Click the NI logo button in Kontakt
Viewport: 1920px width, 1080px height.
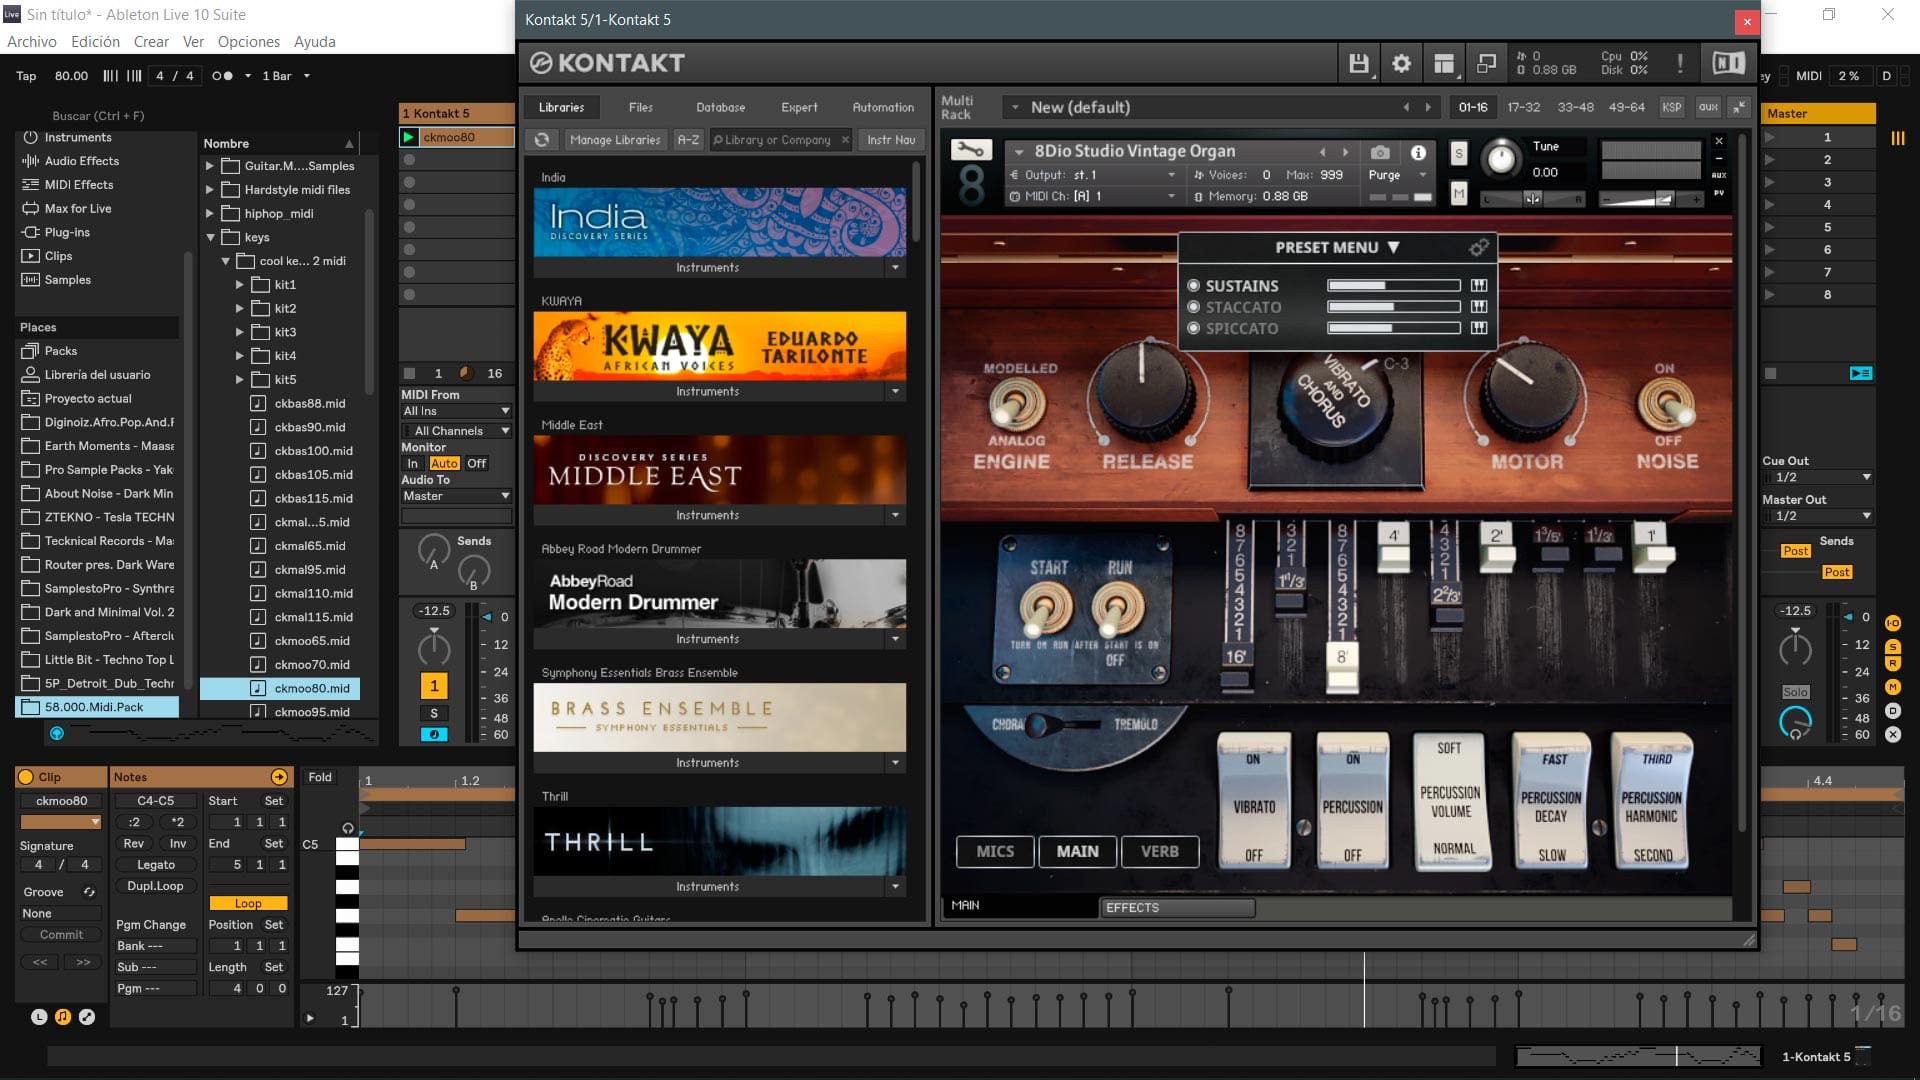click(1728, 63)
